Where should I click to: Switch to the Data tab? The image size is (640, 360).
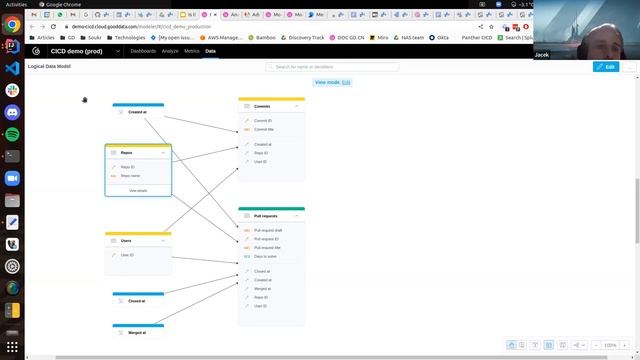click(x=210, y=51)
